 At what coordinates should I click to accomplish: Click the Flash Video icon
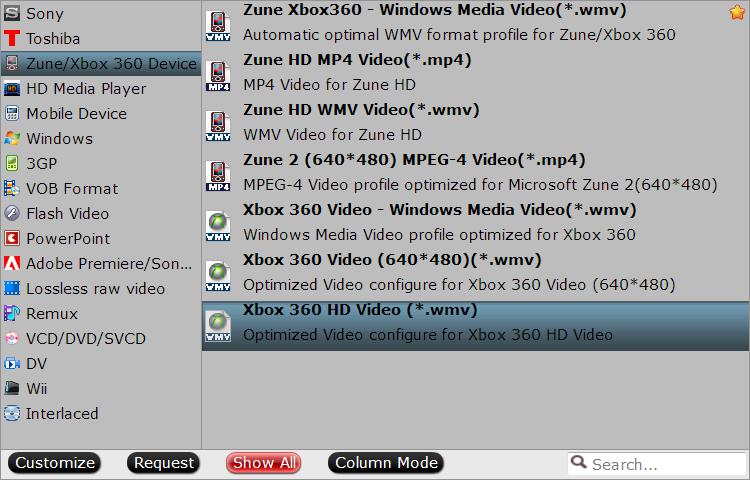click(12, 213)
